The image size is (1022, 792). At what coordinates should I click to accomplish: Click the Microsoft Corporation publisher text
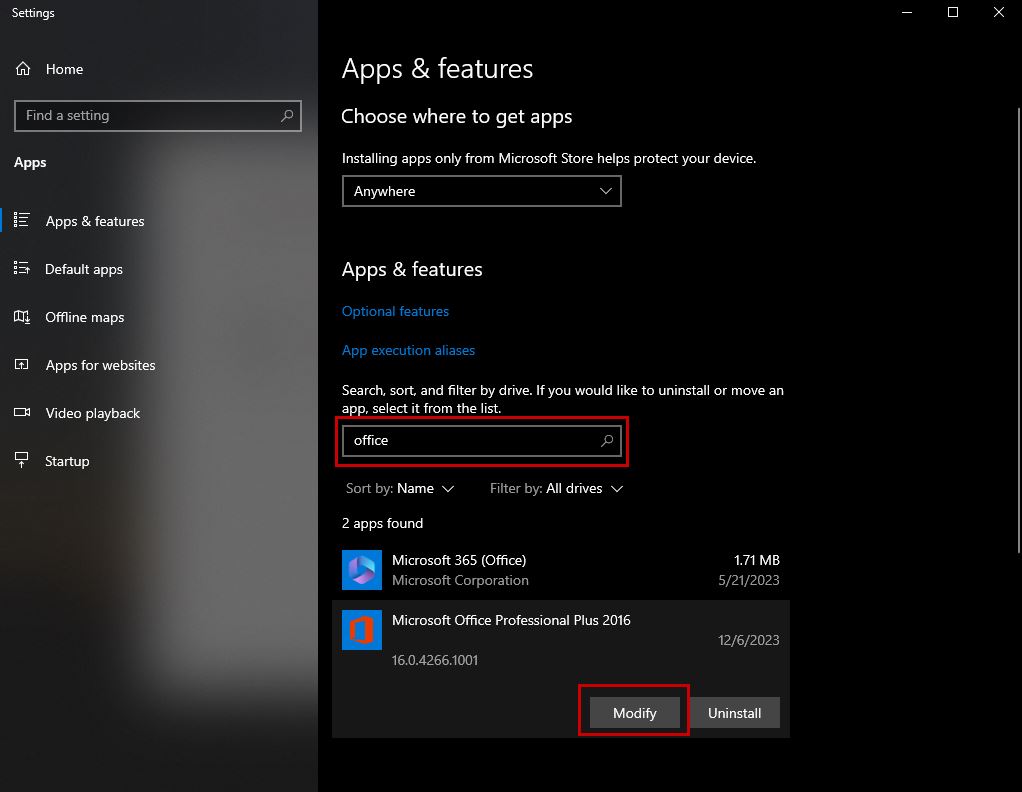460,580
